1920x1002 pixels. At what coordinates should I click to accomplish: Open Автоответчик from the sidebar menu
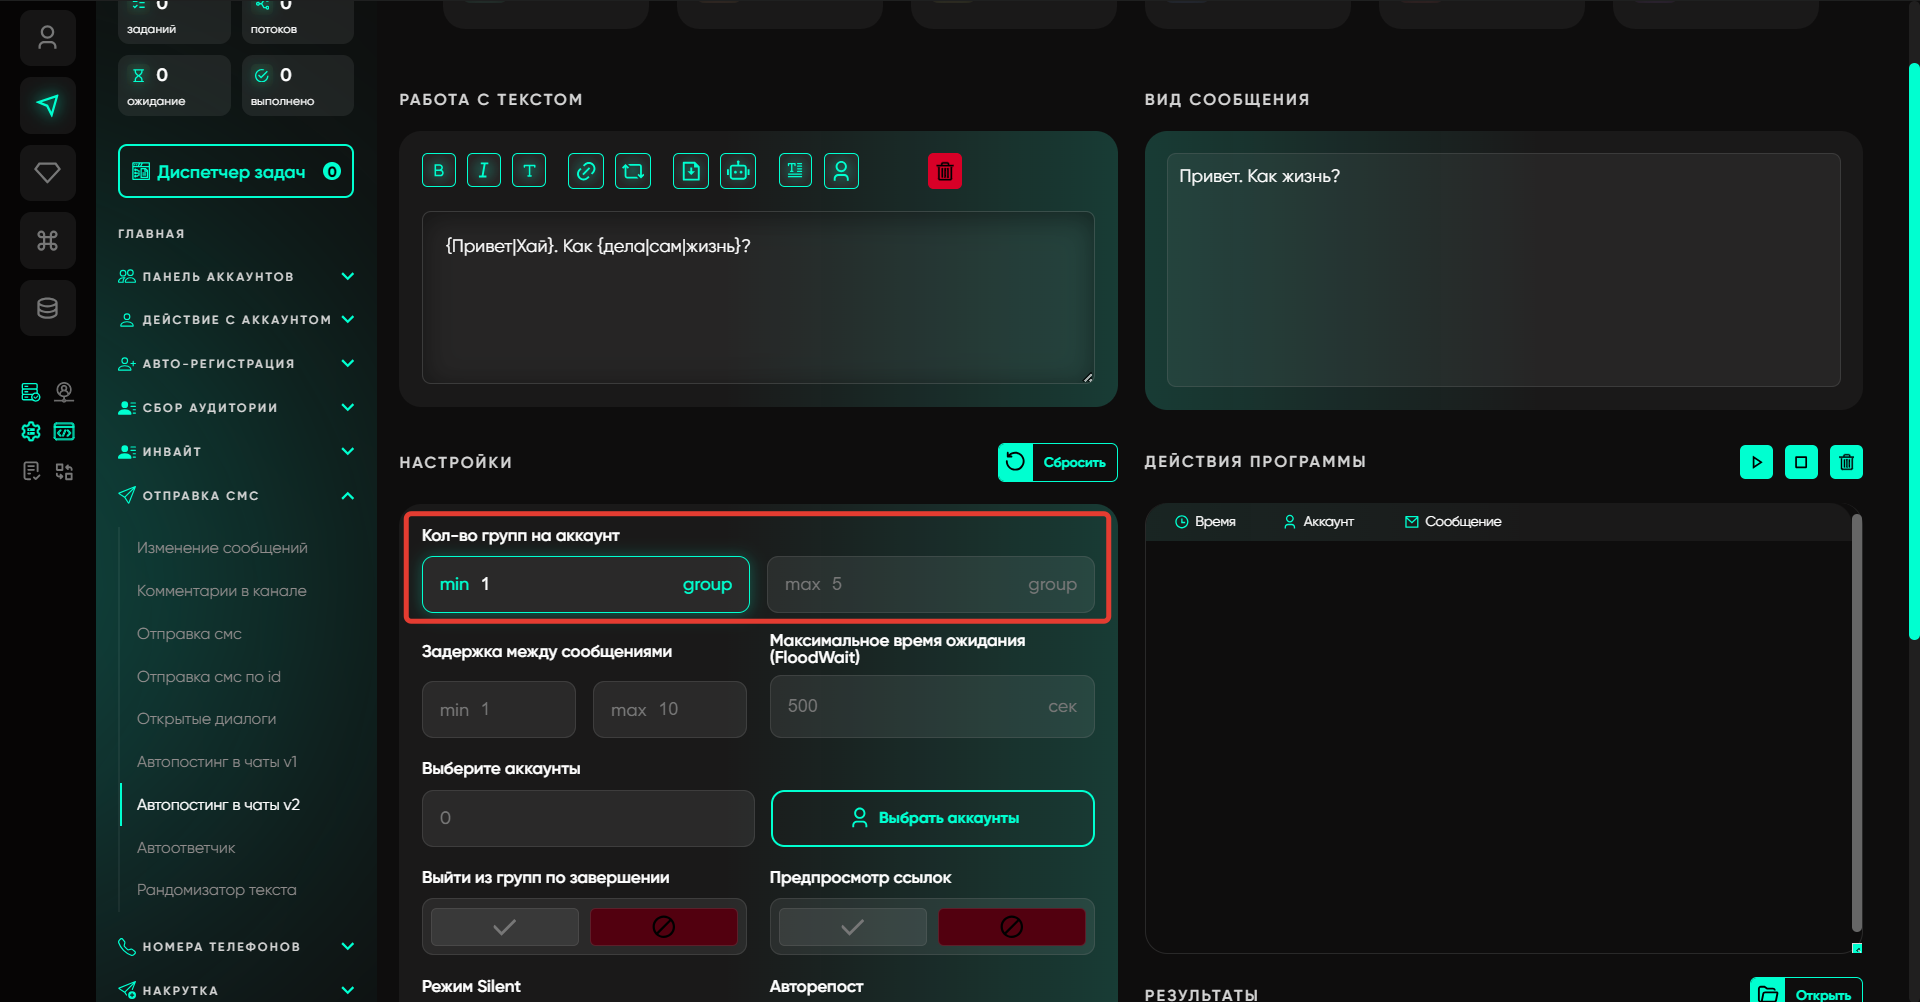186,848
